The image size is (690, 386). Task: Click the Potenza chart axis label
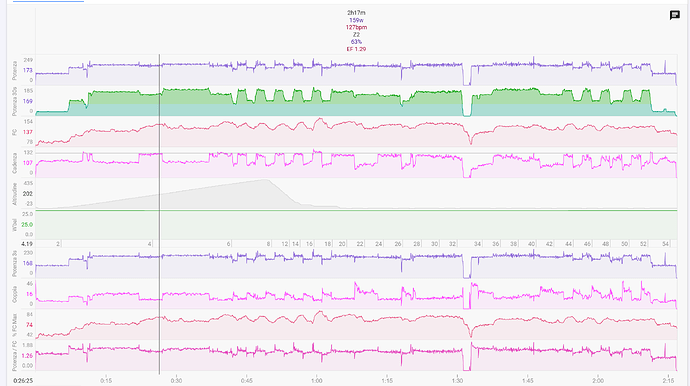[15, 70]
